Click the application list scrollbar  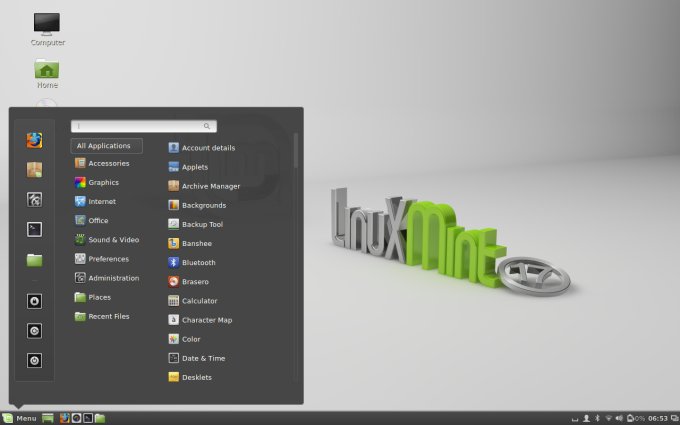click(x=296, y=150)
